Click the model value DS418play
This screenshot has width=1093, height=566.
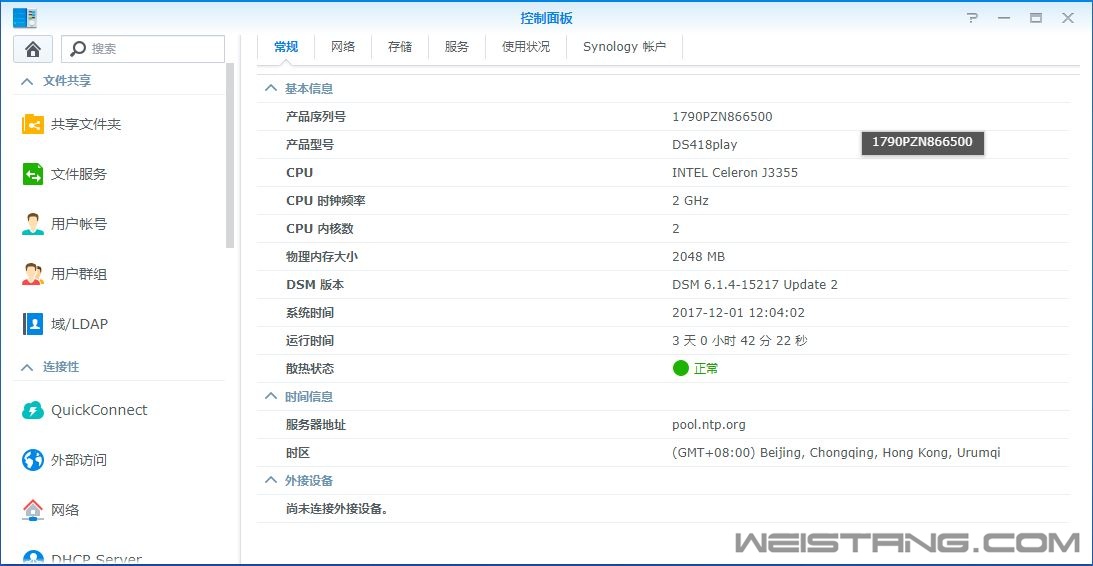coord(705,144)
